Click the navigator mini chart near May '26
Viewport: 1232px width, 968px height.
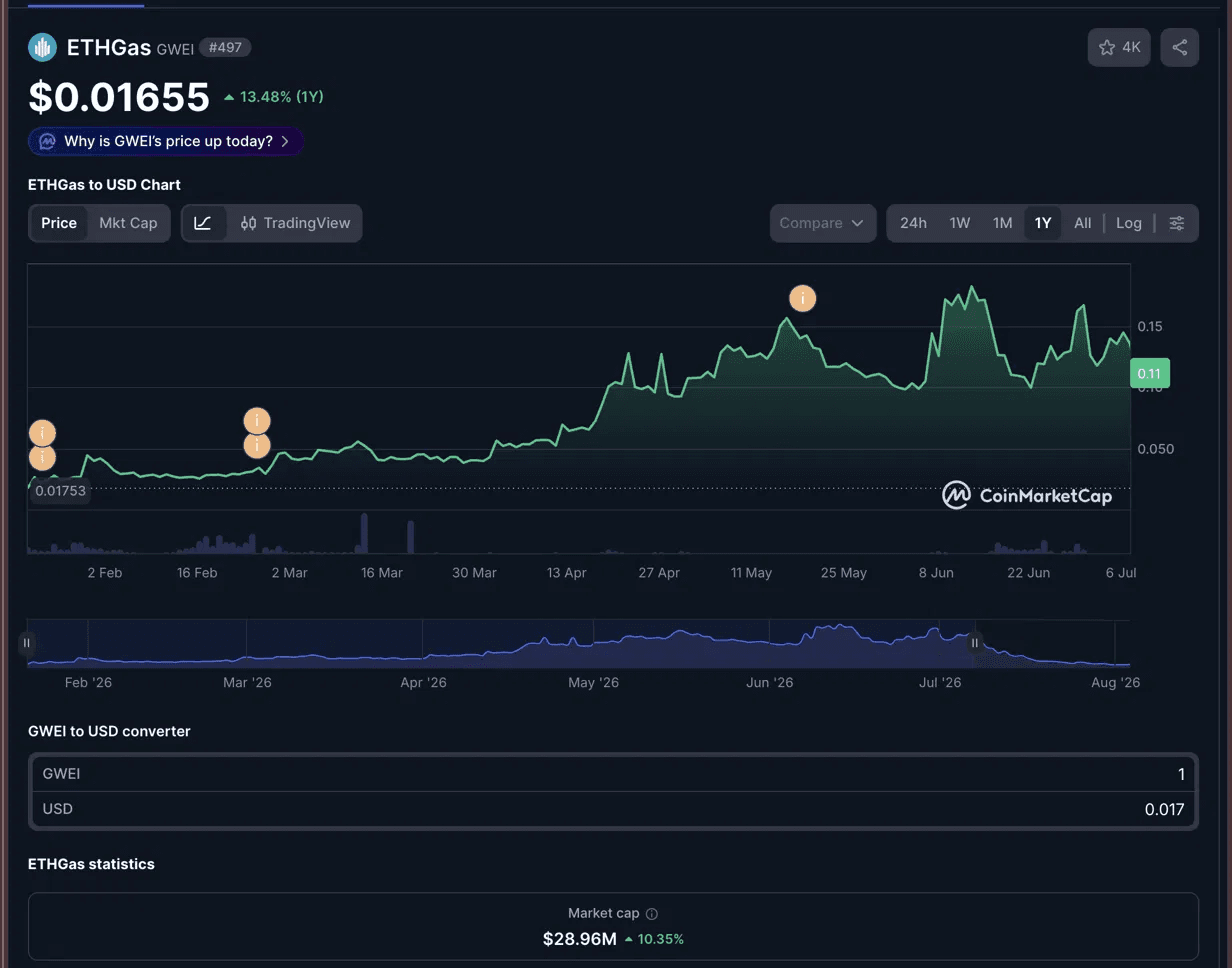pos(594,642)
